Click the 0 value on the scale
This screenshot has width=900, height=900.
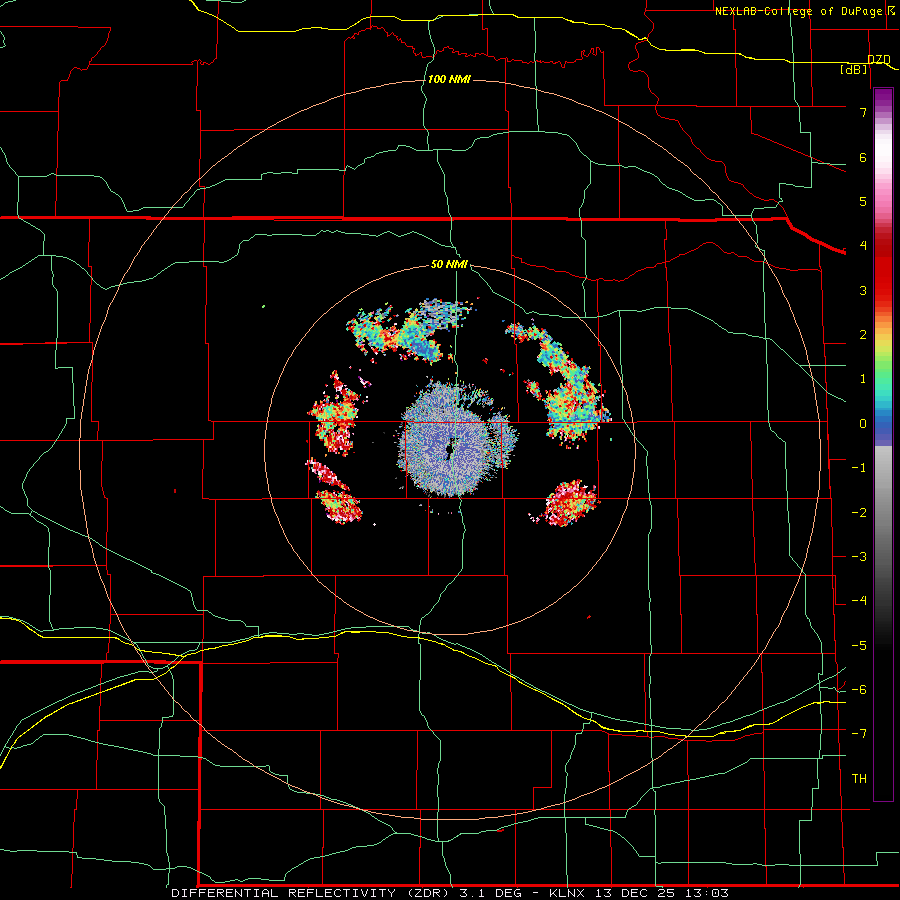[863, 424]
